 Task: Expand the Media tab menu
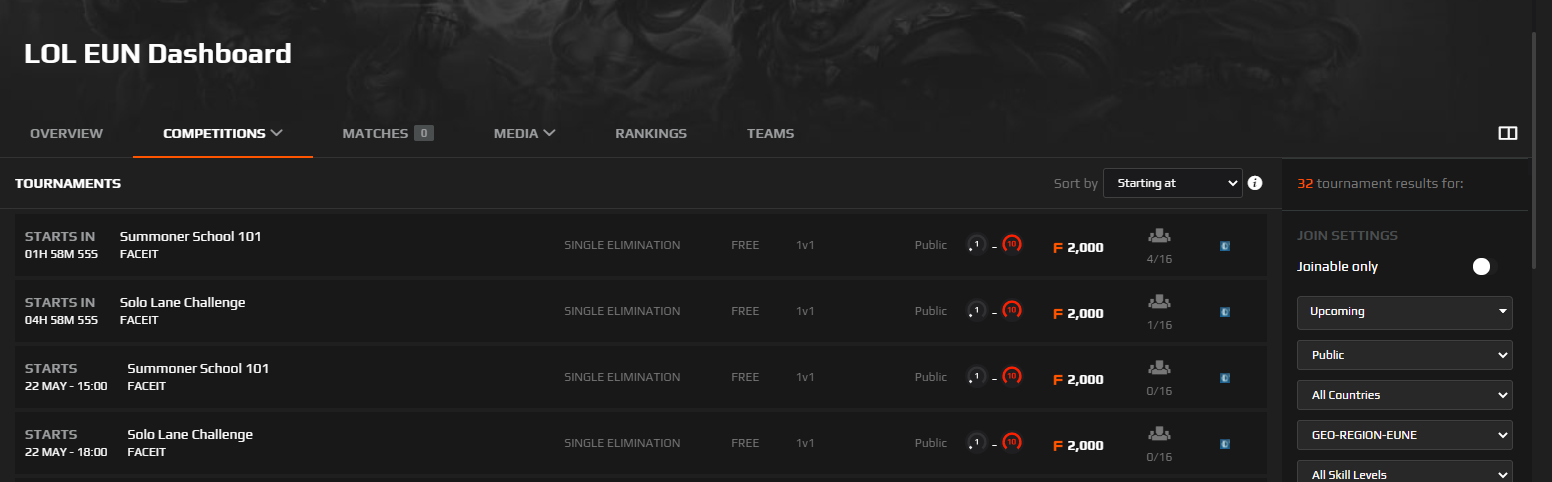click(524, 133)
